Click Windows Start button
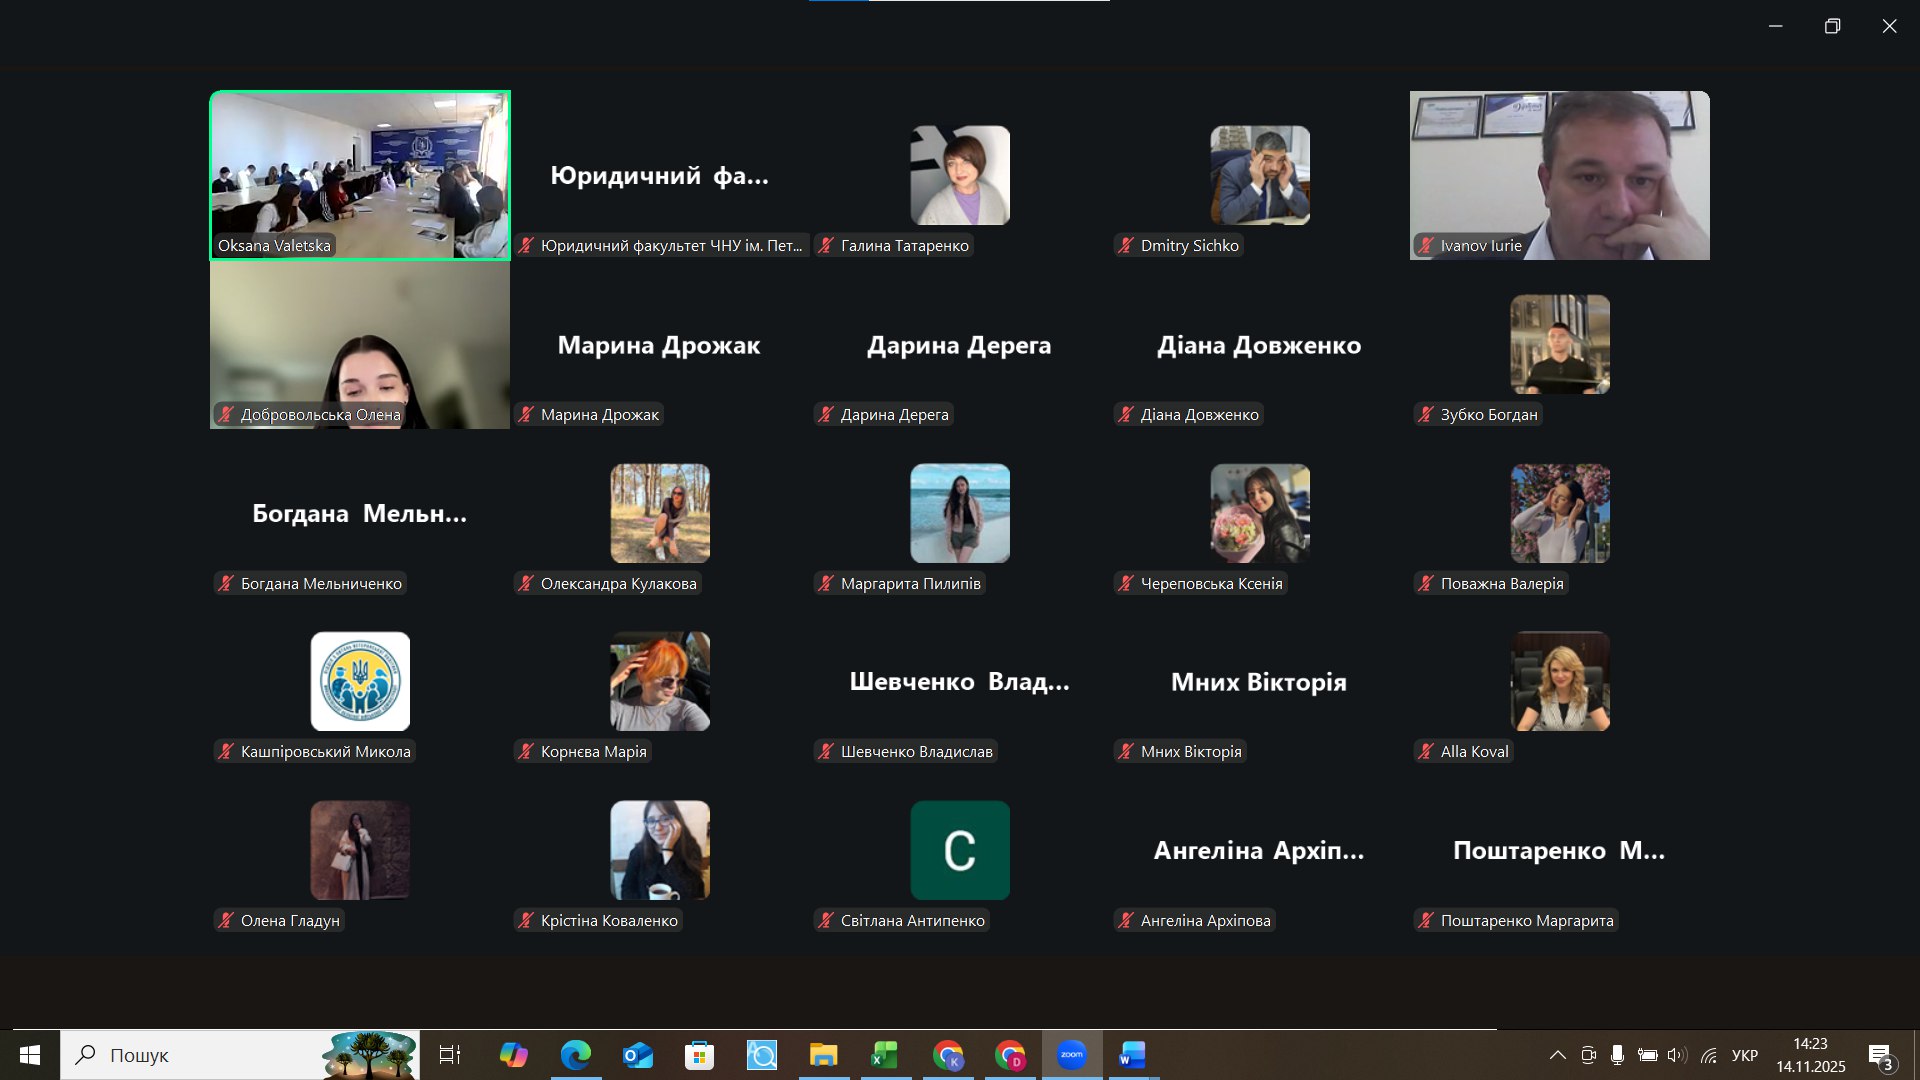This screenshot has height=1080, width=1920. click(30, 1055)
